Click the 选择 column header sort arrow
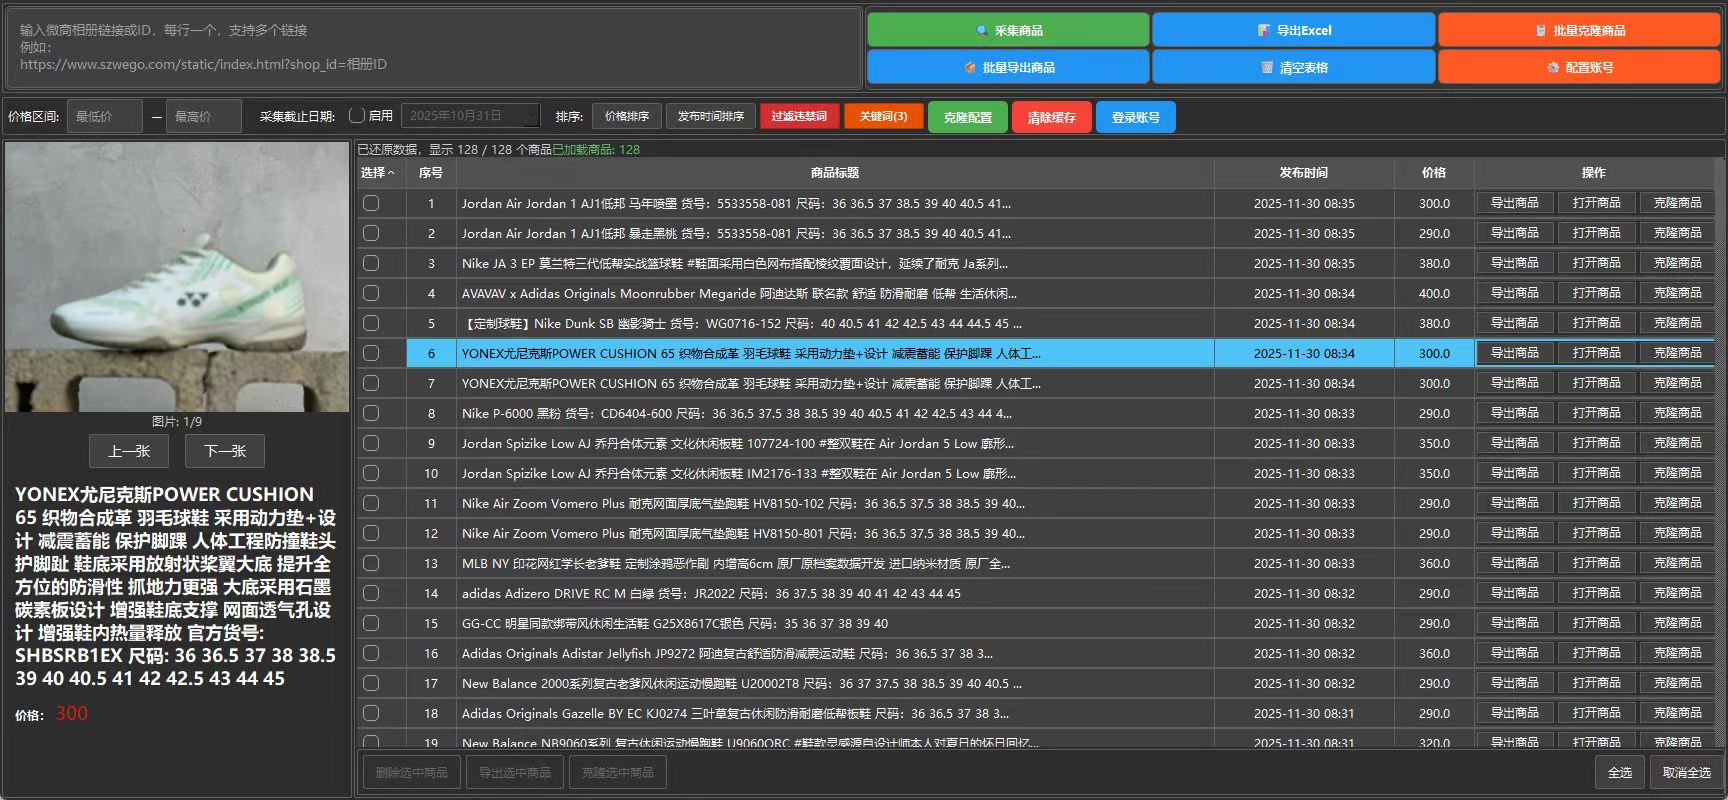 pos(391,173)
